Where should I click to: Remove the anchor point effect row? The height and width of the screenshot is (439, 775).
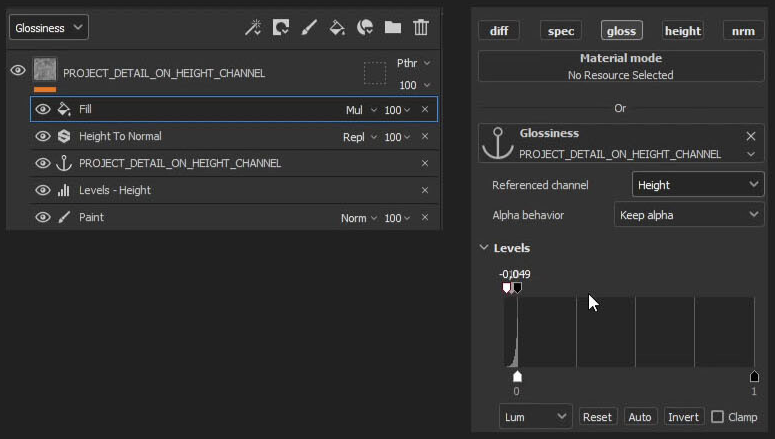[x=425, y=163]
